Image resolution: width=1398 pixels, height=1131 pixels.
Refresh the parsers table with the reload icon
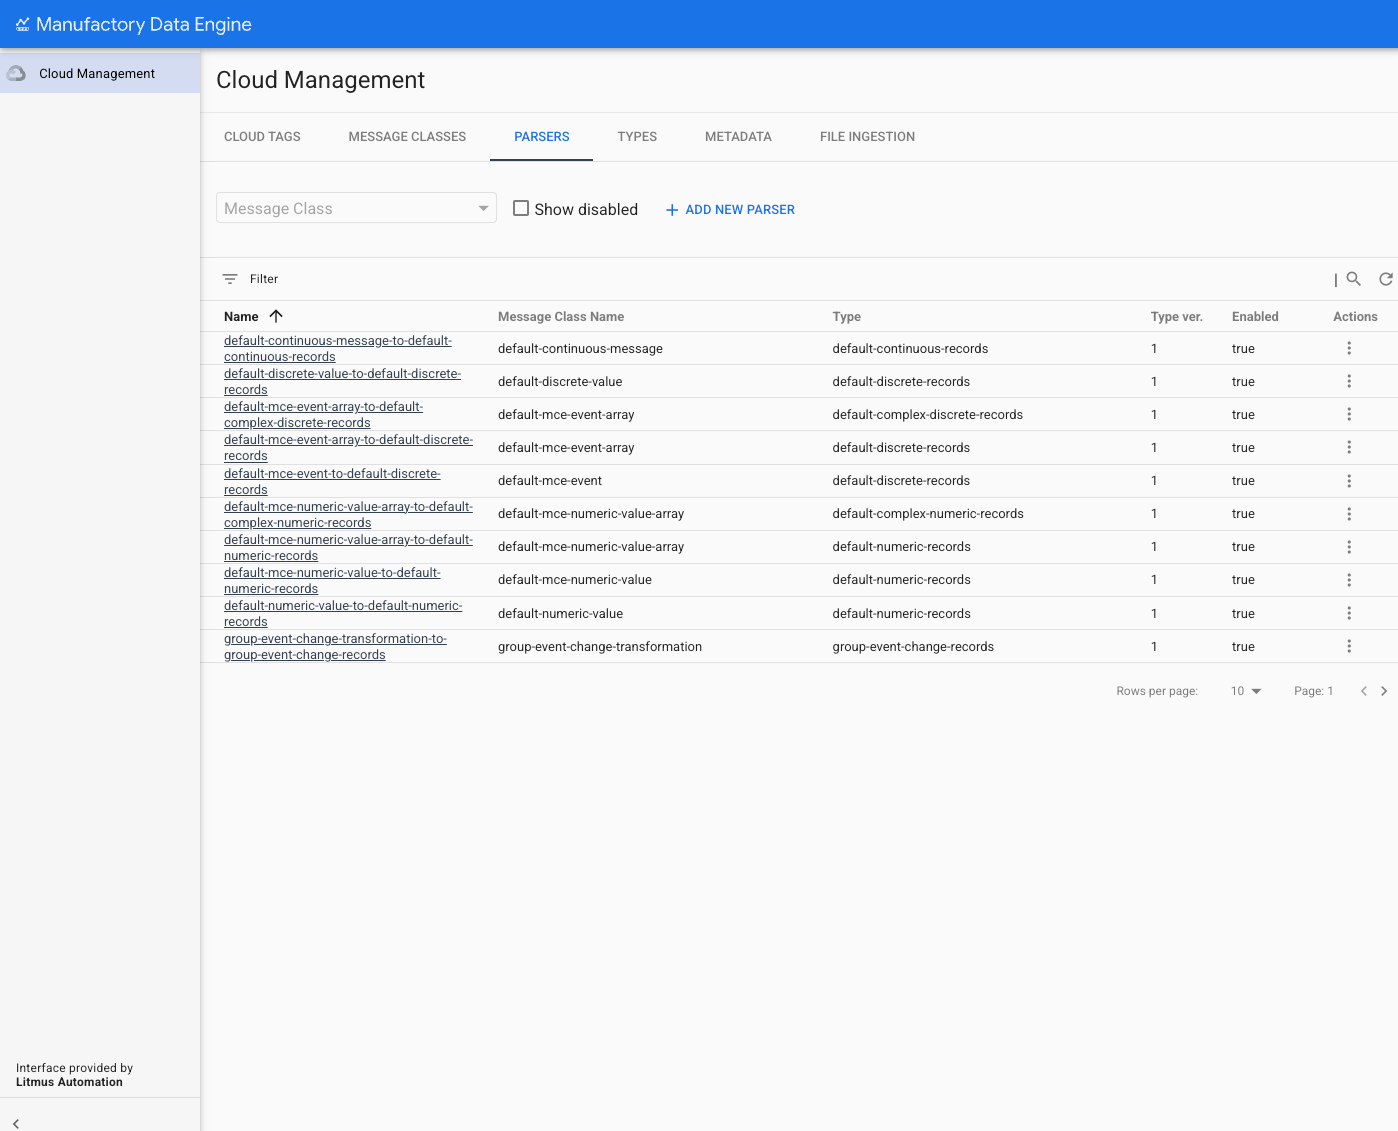tap(1385, 279)
